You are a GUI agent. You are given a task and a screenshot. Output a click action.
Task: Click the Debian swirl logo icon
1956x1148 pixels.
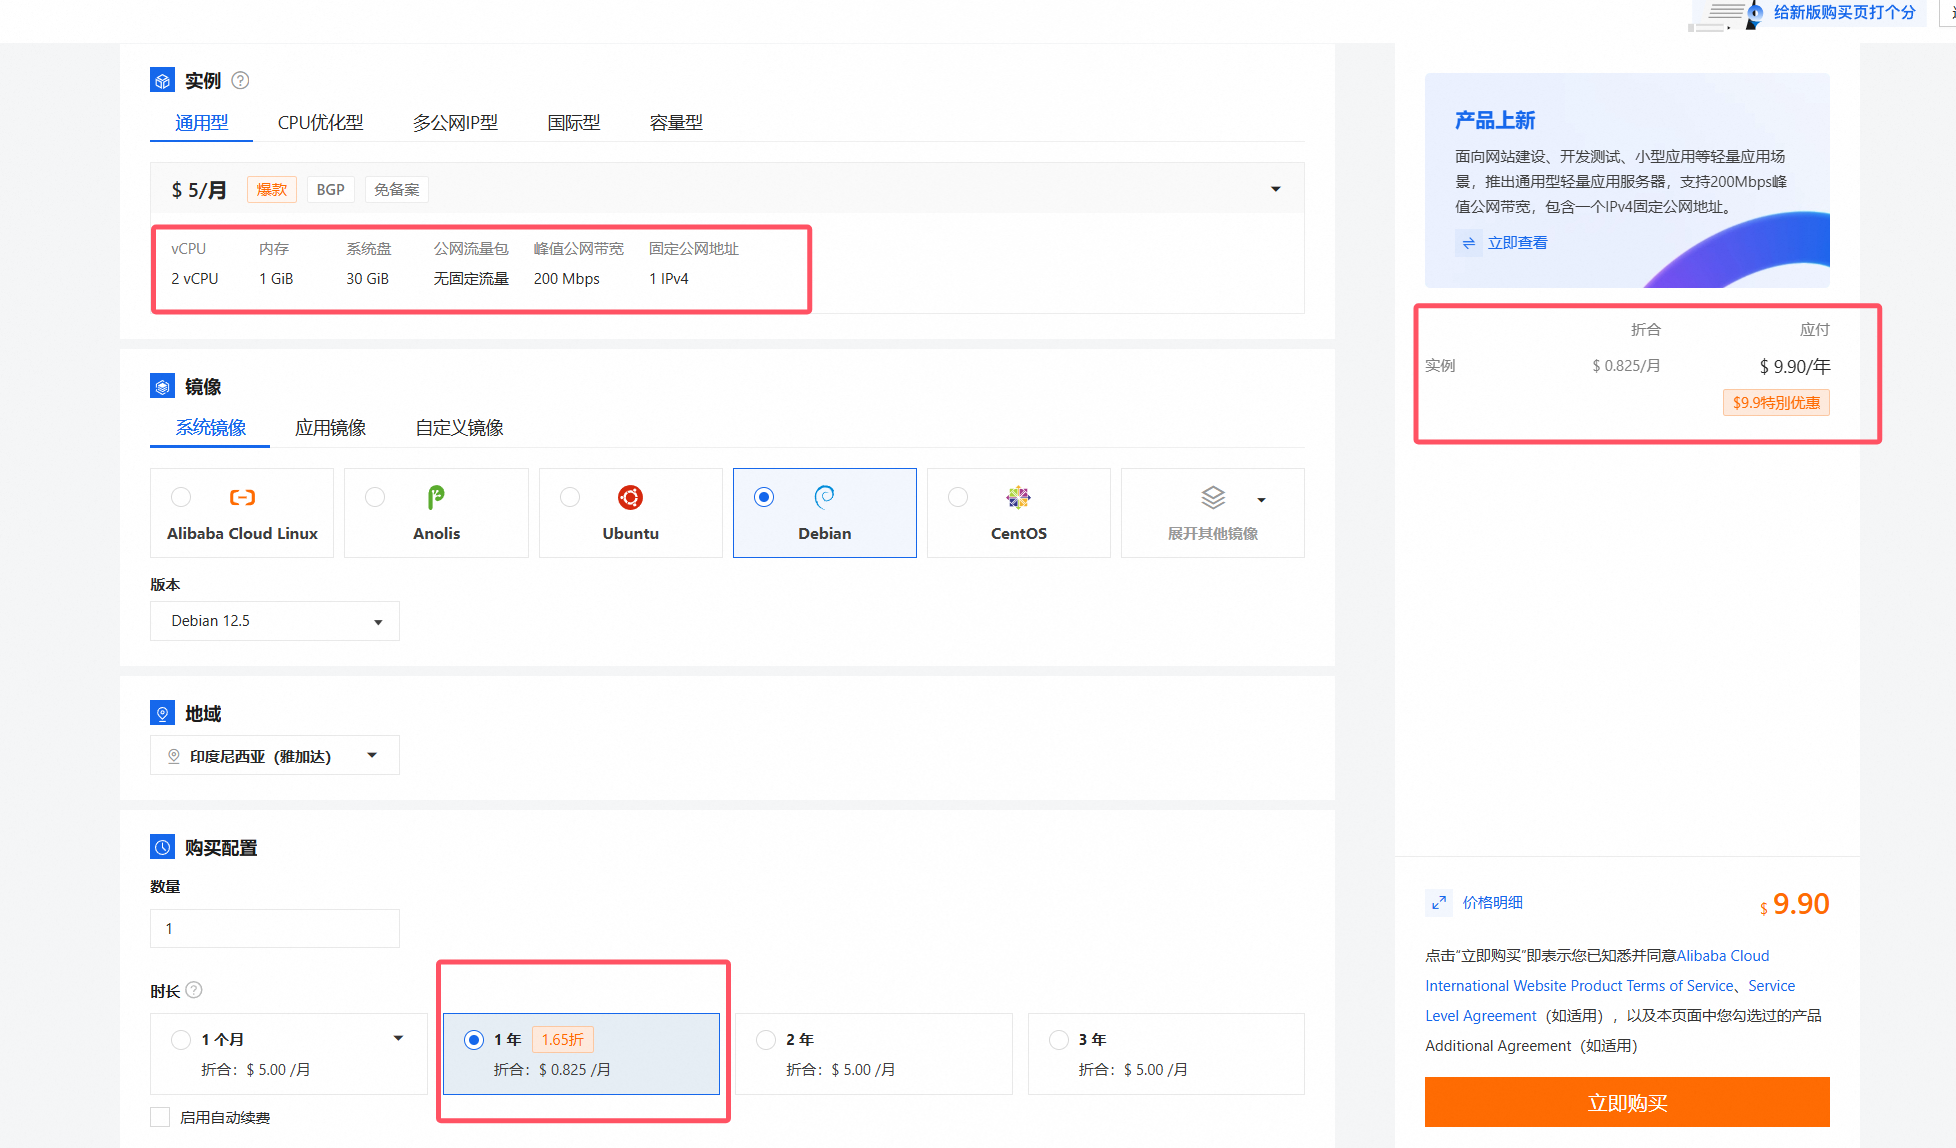(x=824, y=497)
